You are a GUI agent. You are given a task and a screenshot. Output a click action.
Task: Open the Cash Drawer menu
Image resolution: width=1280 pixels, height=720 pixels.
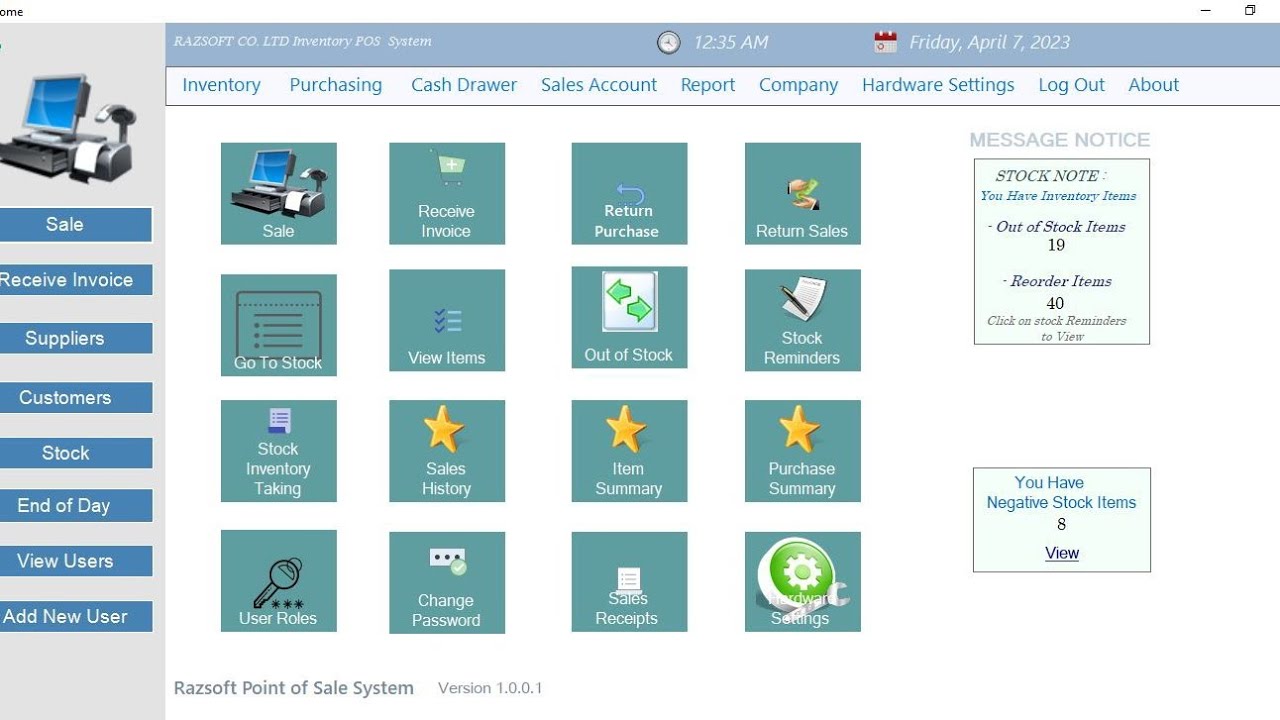[x=464, y=85]
